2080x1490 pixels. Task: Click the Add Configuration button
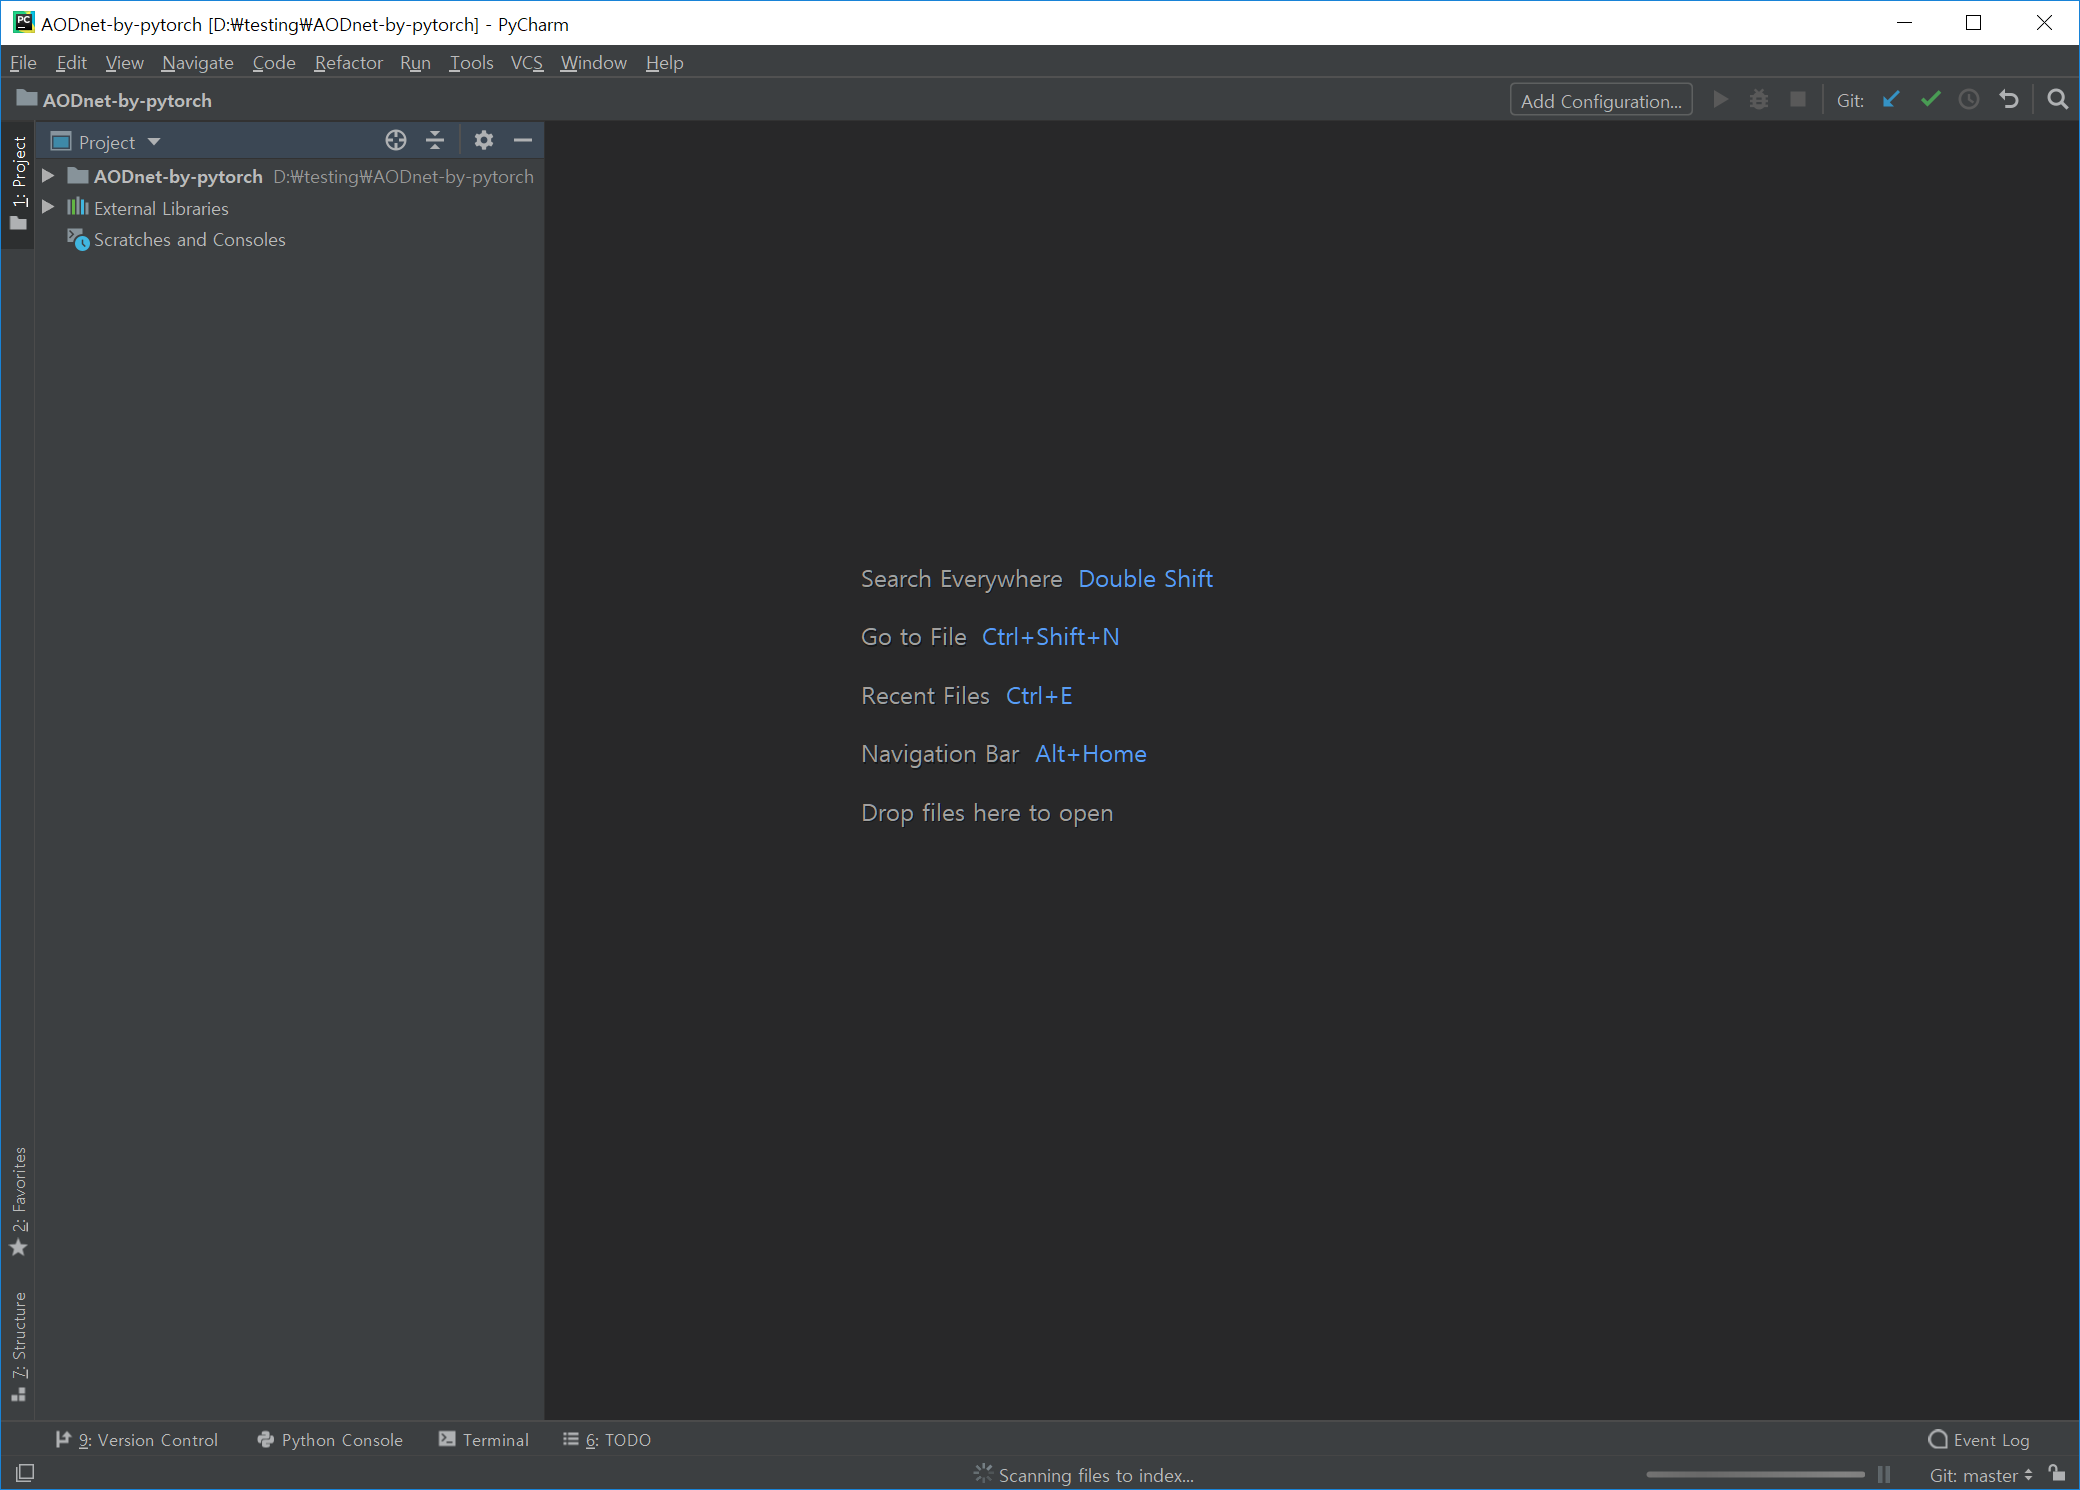pyautogui.click(x=1600, y=101)
